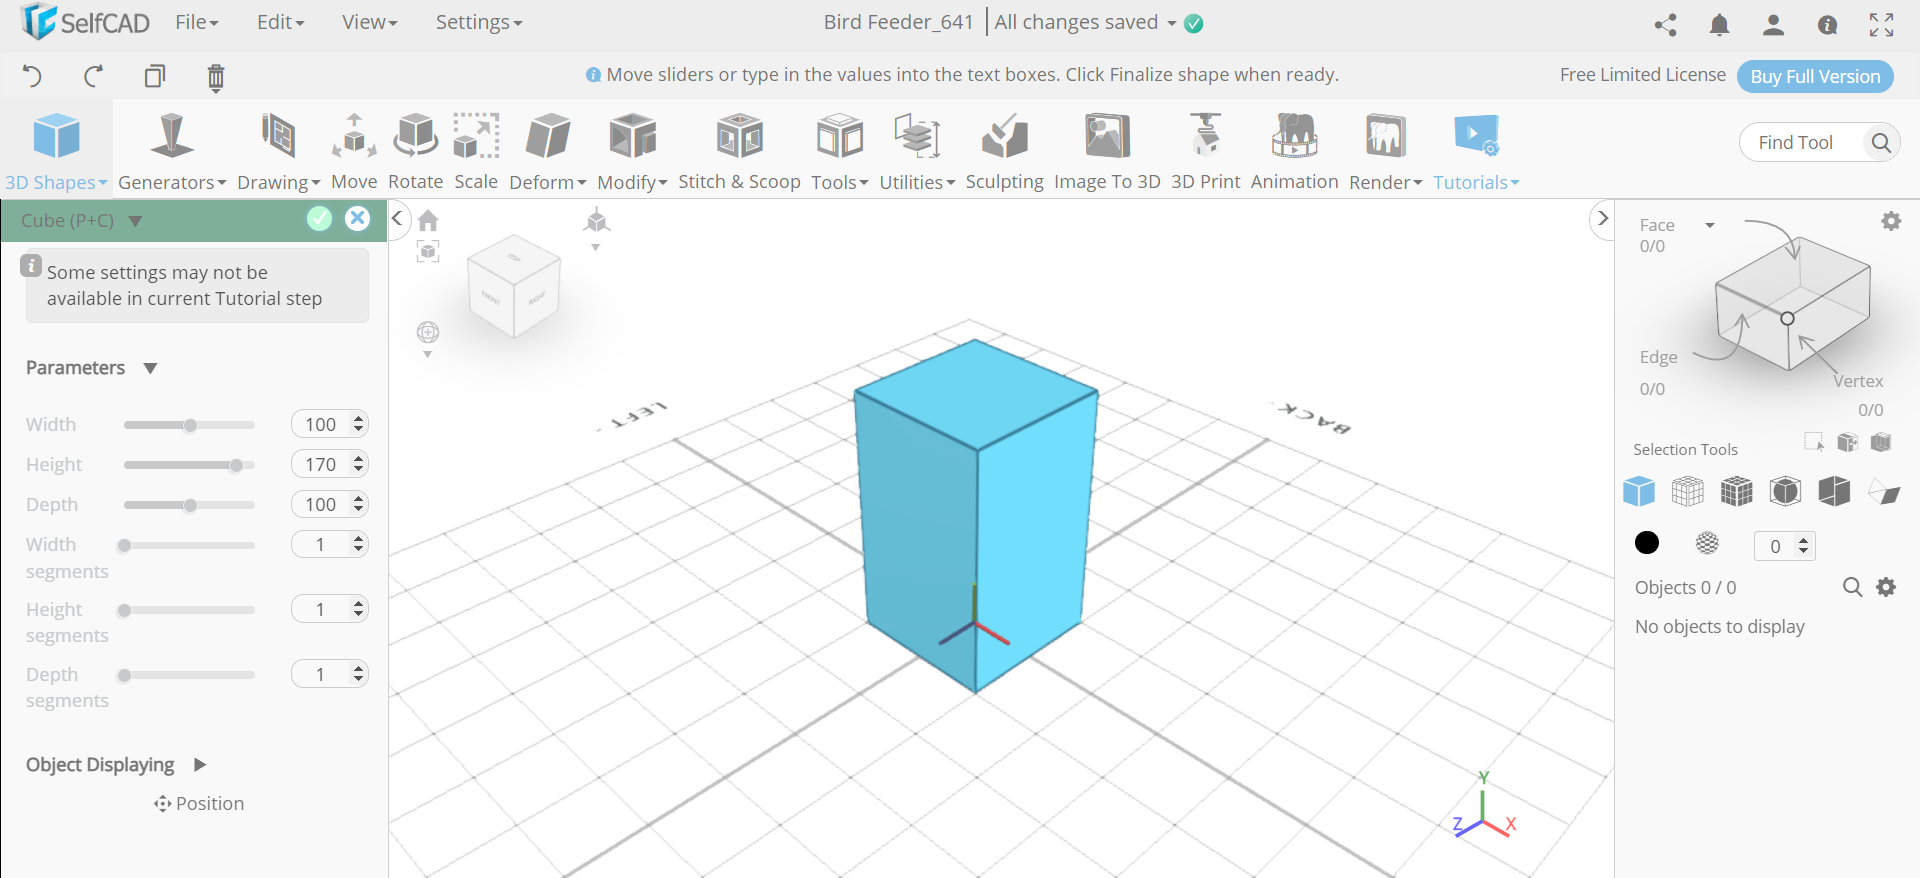Select the Scale tool
The height and width of the screenshot is (878, 1920).
point(476,152)
